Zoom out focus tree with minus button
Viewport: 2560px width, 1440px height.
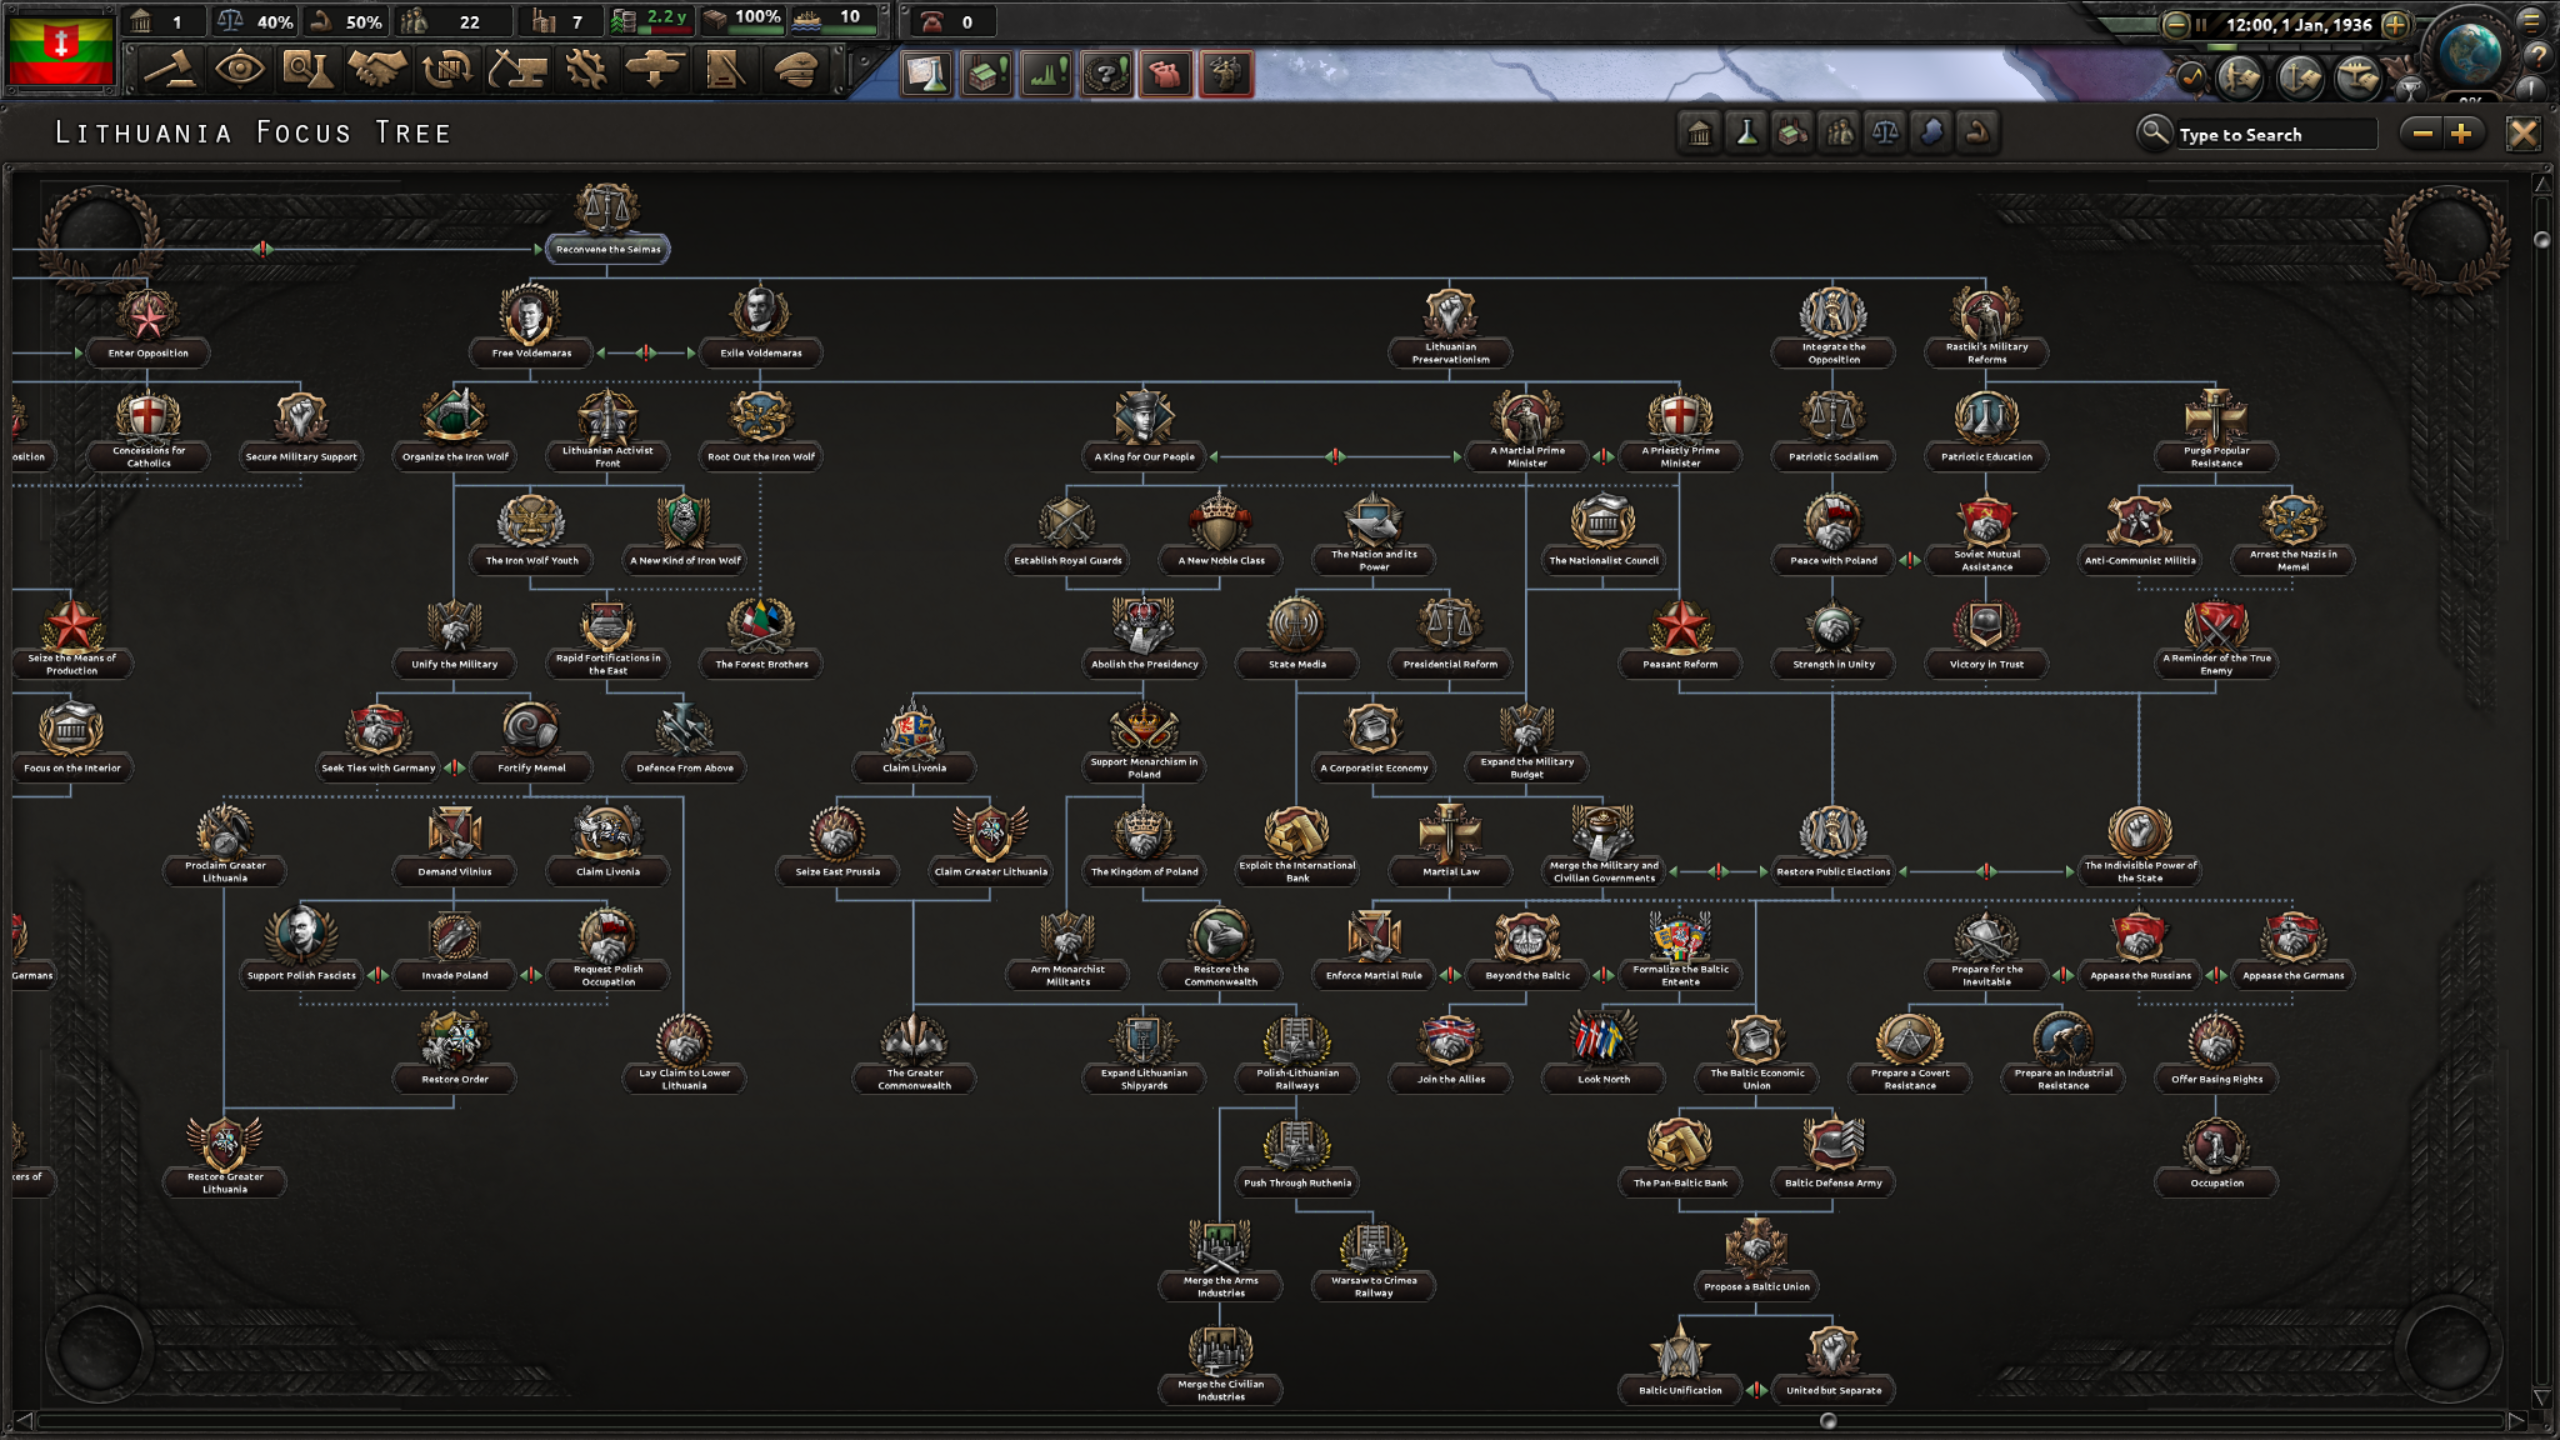(2422, 133)
